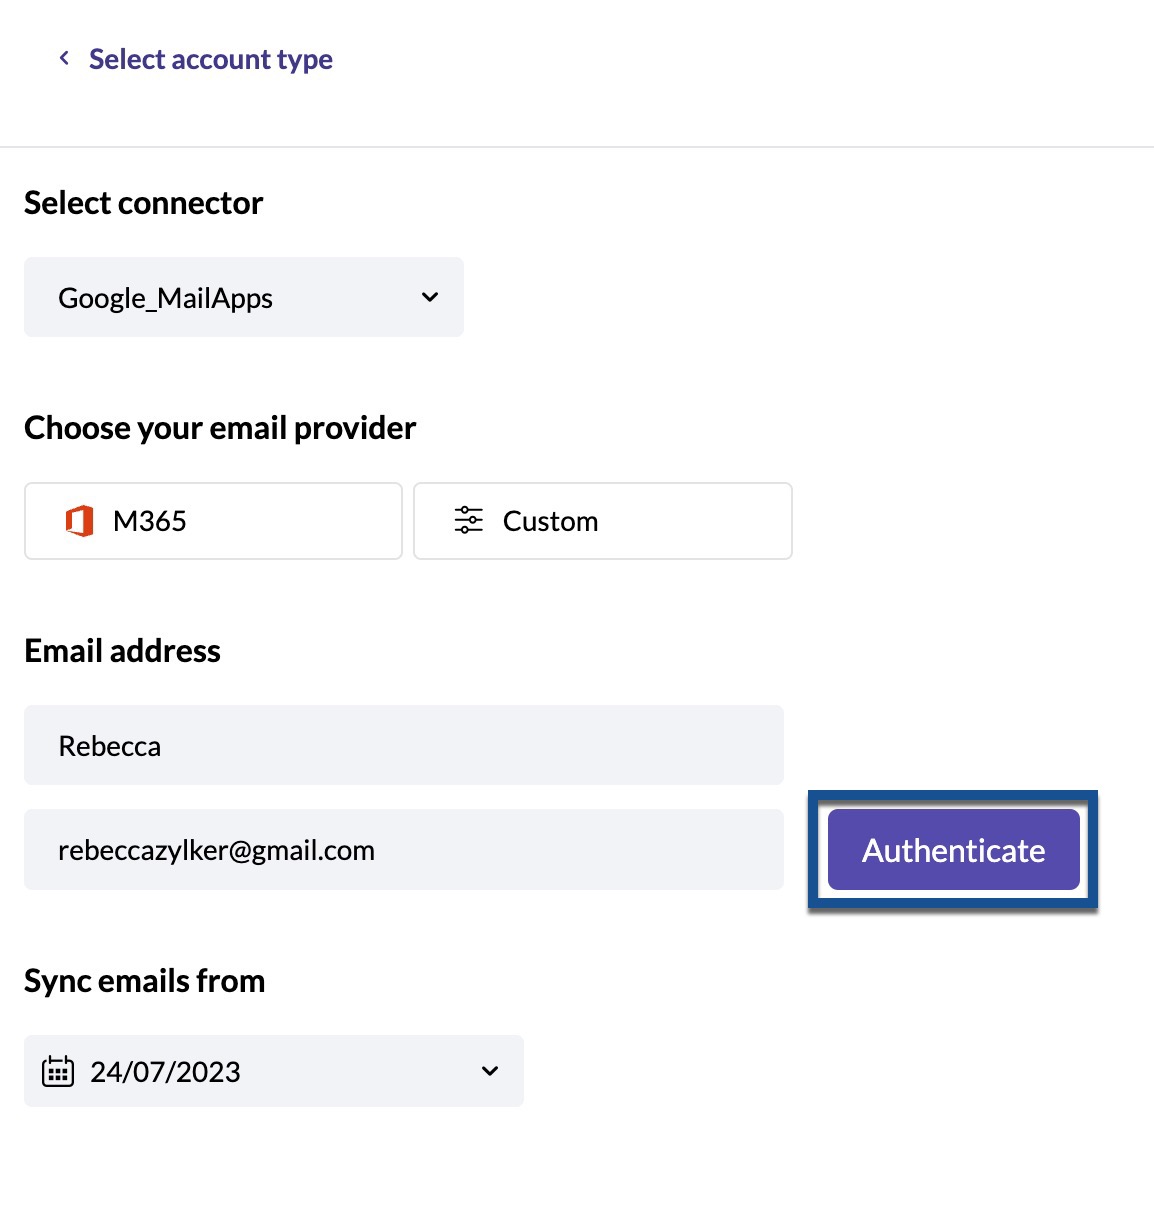This screenshot has width=1154, height=1224.
Task: Click the Microsoft 365 office logo icon
Action: tap(79, 521)
